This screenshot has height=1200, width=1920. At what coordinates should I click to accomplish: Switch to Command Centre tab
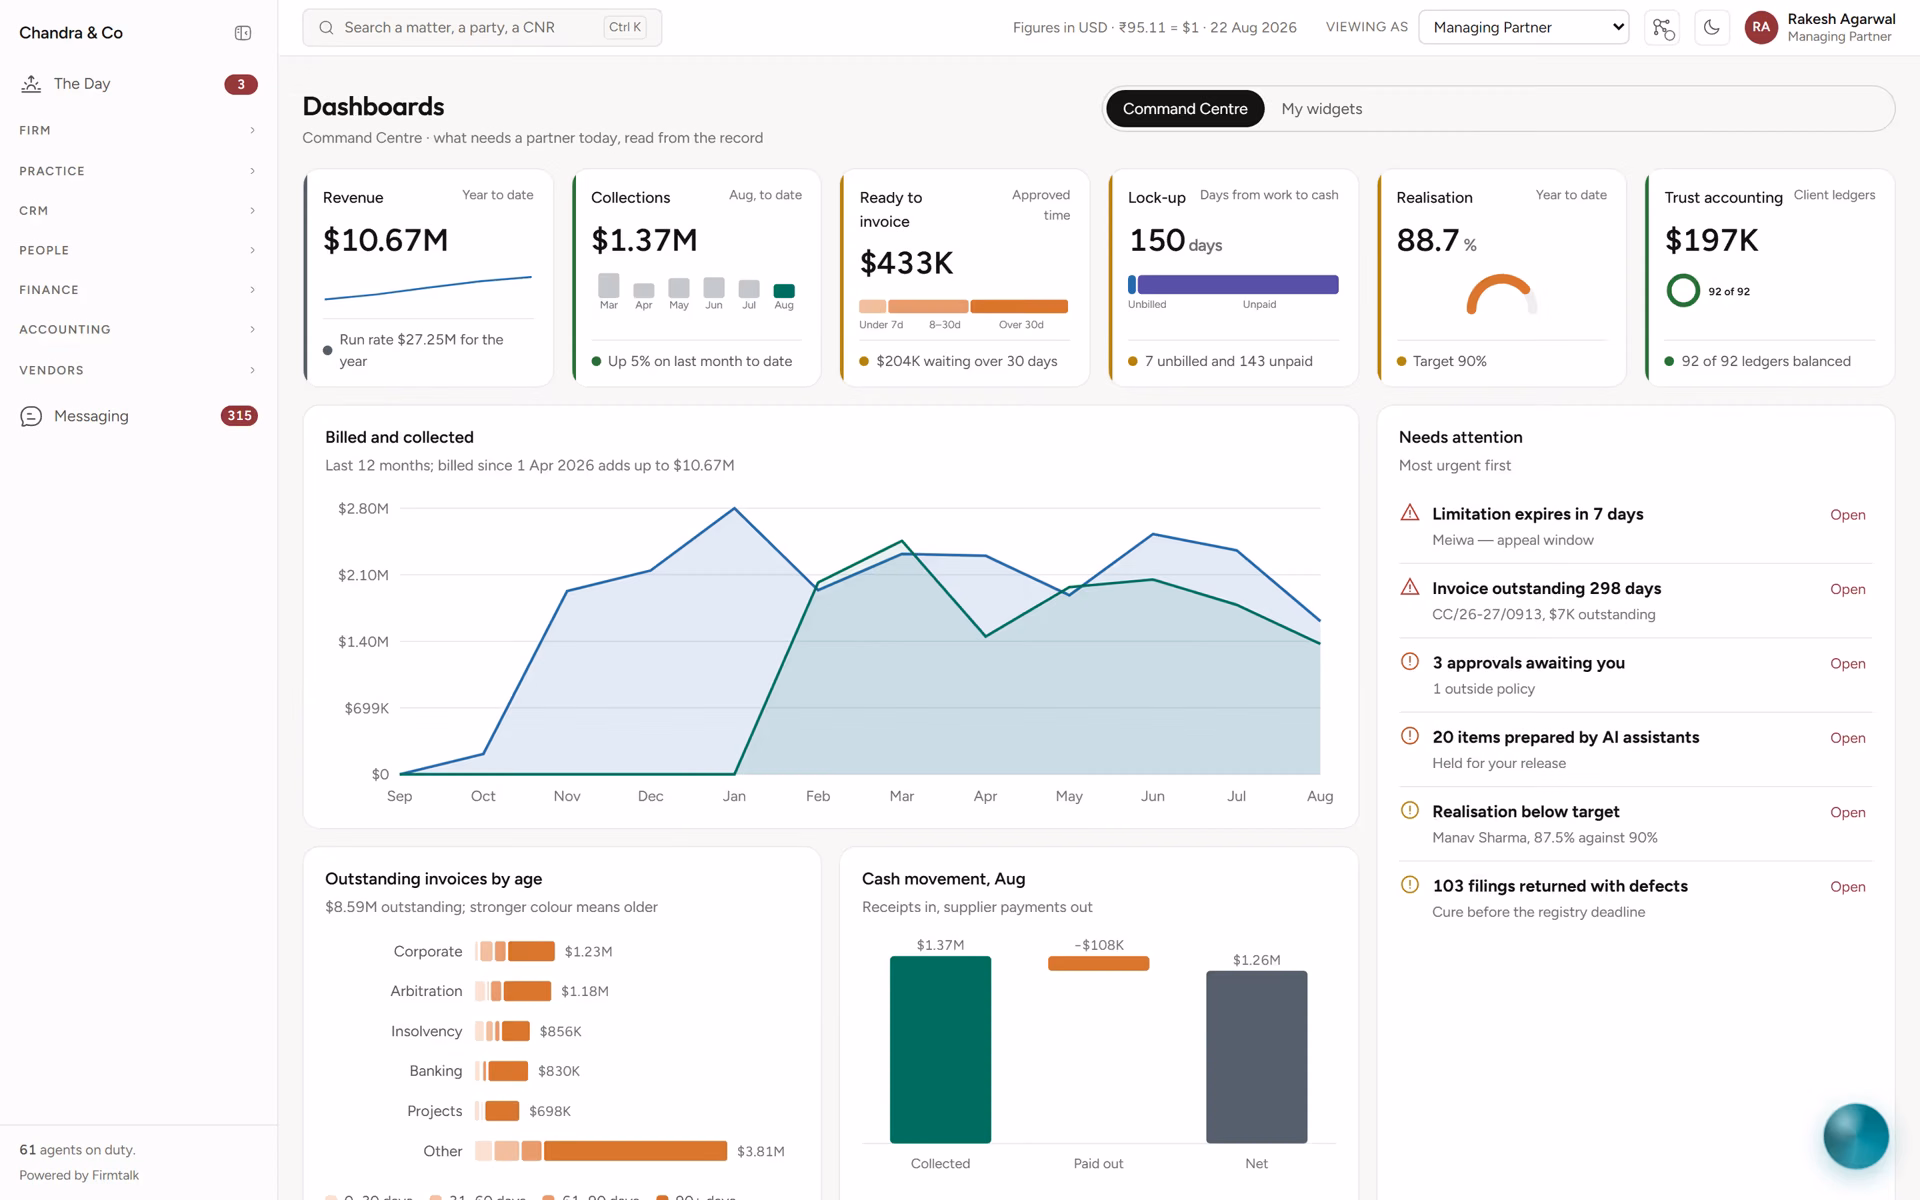point(1185,109)
